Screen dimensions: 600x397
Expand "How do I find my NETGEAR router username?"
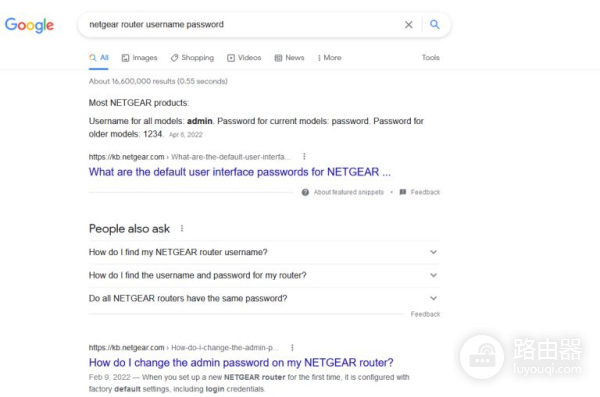(x=264, y=252)
